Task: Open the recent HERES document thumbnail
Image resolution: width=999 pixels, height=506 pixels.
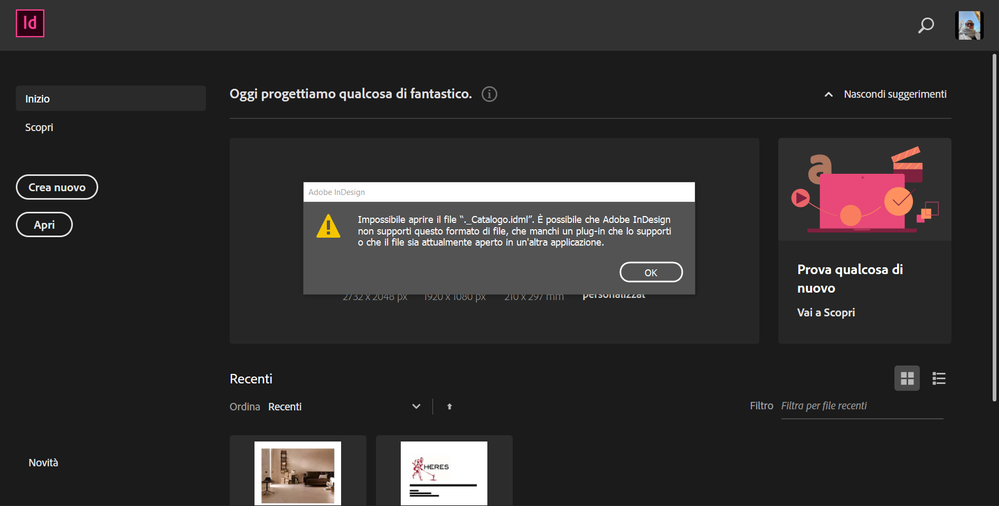Action: coord(444,472)
